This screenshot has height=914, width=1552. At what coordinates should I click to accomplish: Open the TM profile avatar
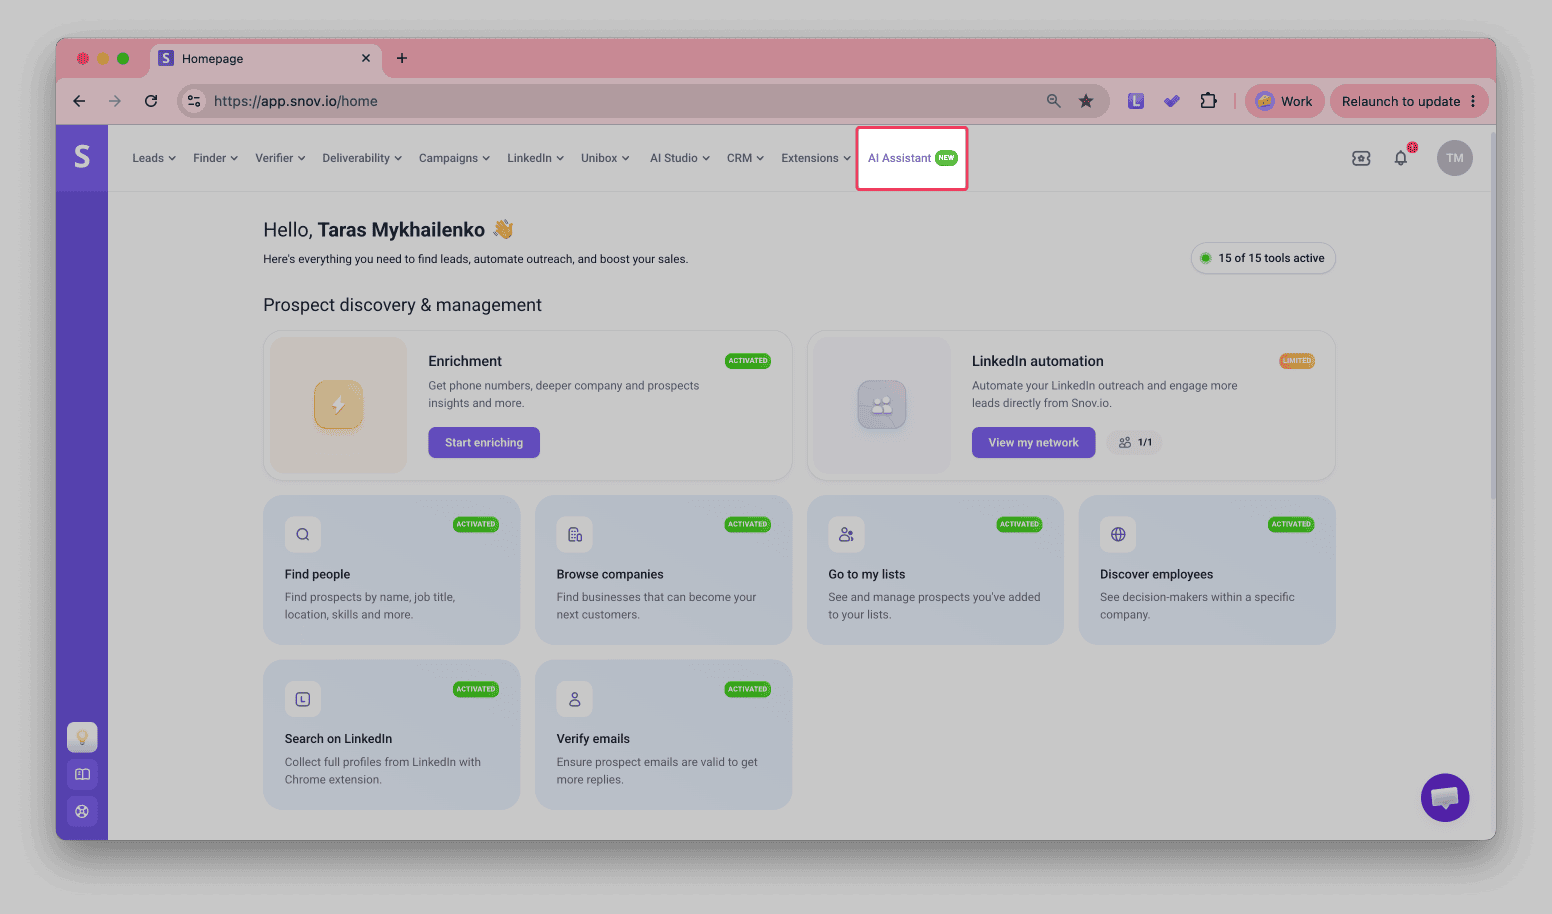click(1455, 158)
